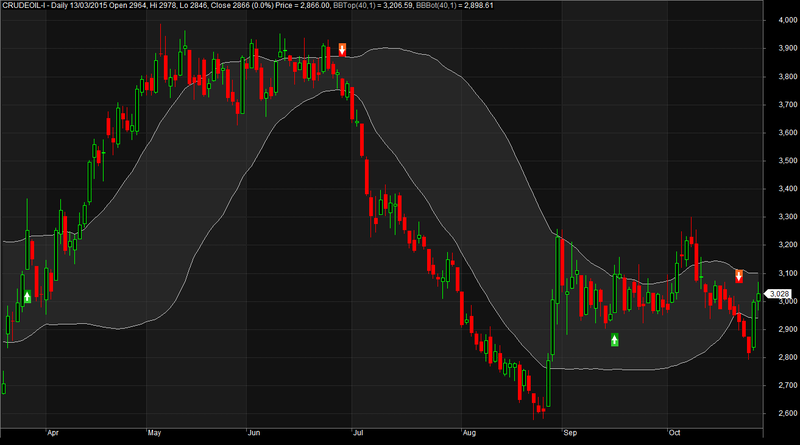The image size is (800, 445).
Task: Select the 3,300 price axis label
Action: click(x=788, y=217)
